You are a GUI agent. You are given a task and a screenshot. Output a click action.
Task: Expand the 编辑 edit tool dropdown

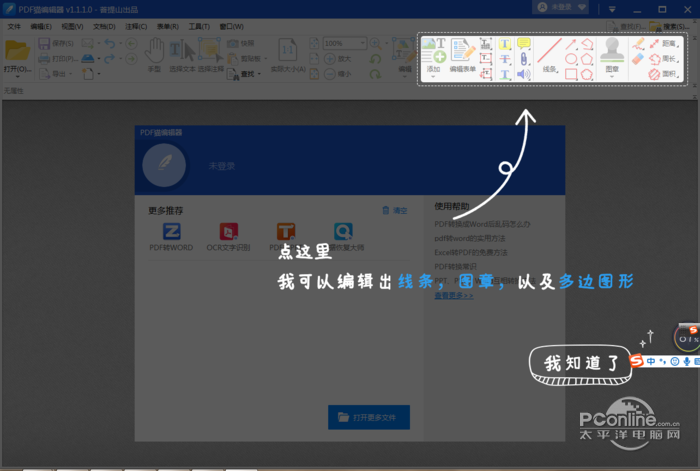pyautogui.click(x=404, y=77)
